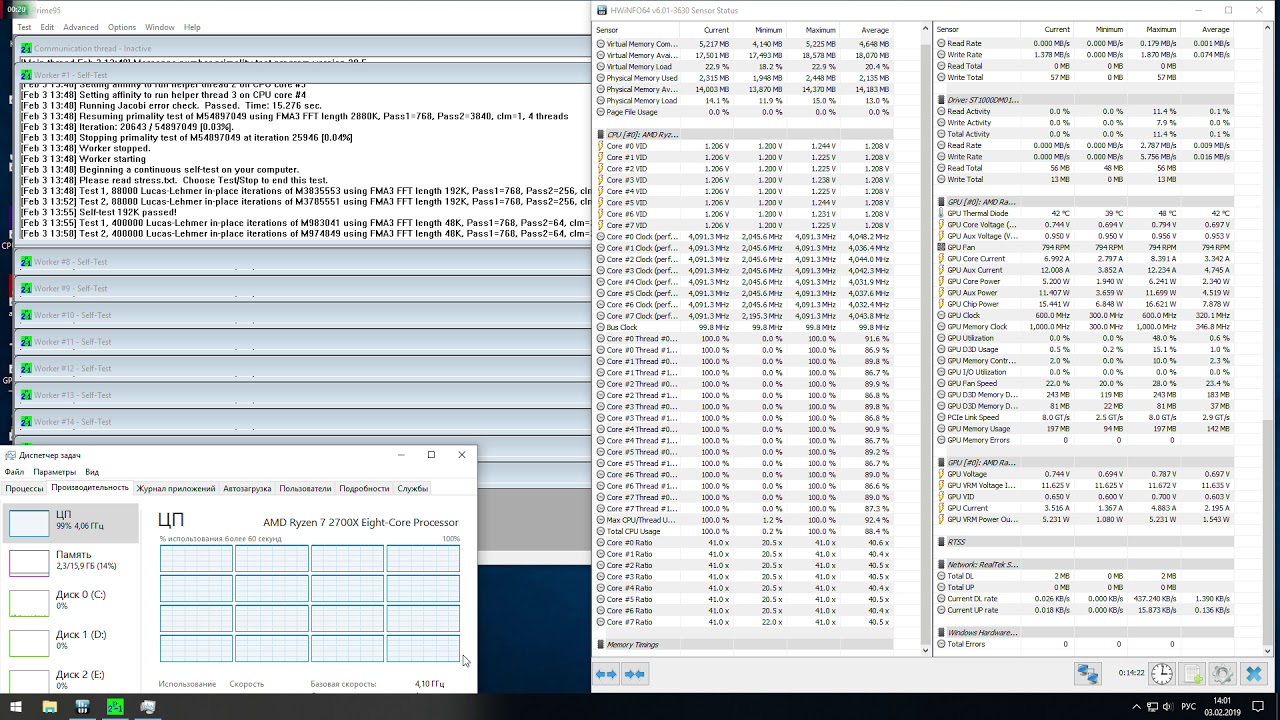Open Prime95 Options menu
This screenshot has width=1280, height=720.
point(122,27)
